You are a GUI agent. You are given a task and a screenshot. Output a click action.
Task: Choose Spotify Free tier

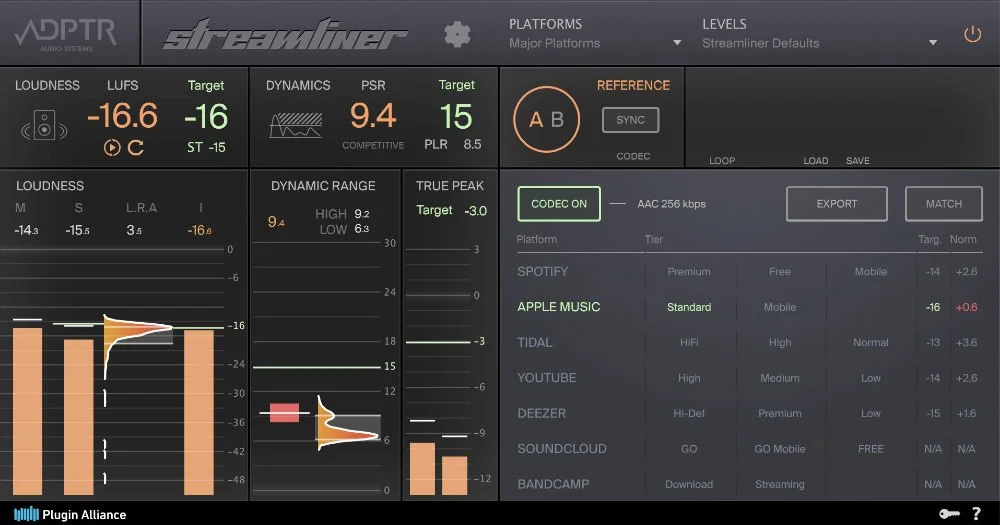(x=779, y=272)
